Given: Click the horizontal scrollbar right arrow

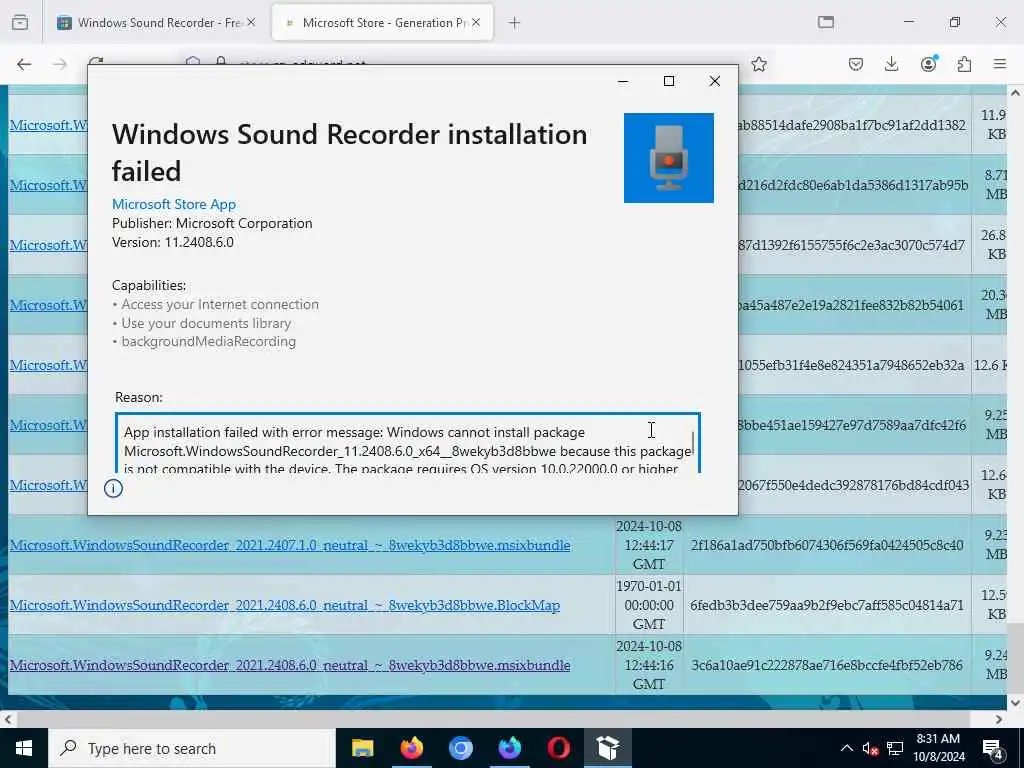Looking at the screenshot, I should [x=999, y=720].
